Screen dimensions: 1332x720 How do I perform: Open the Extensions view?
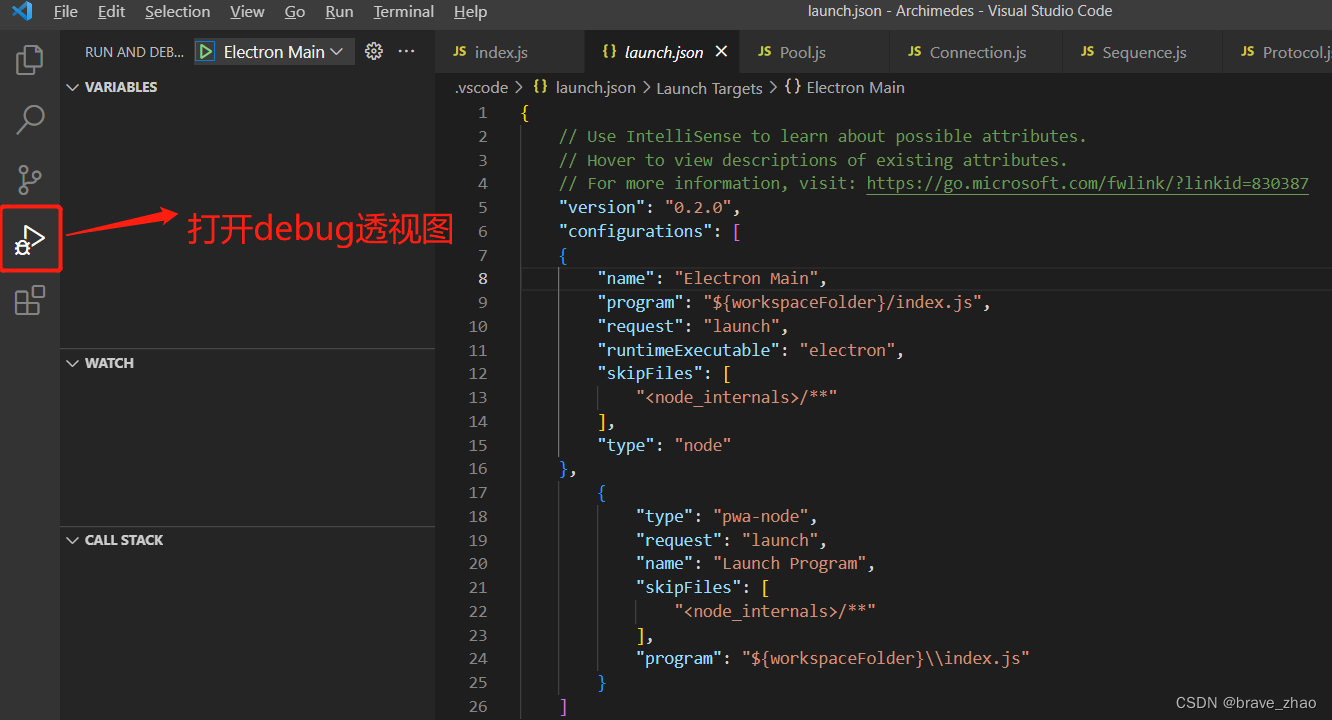click(30, 300)
